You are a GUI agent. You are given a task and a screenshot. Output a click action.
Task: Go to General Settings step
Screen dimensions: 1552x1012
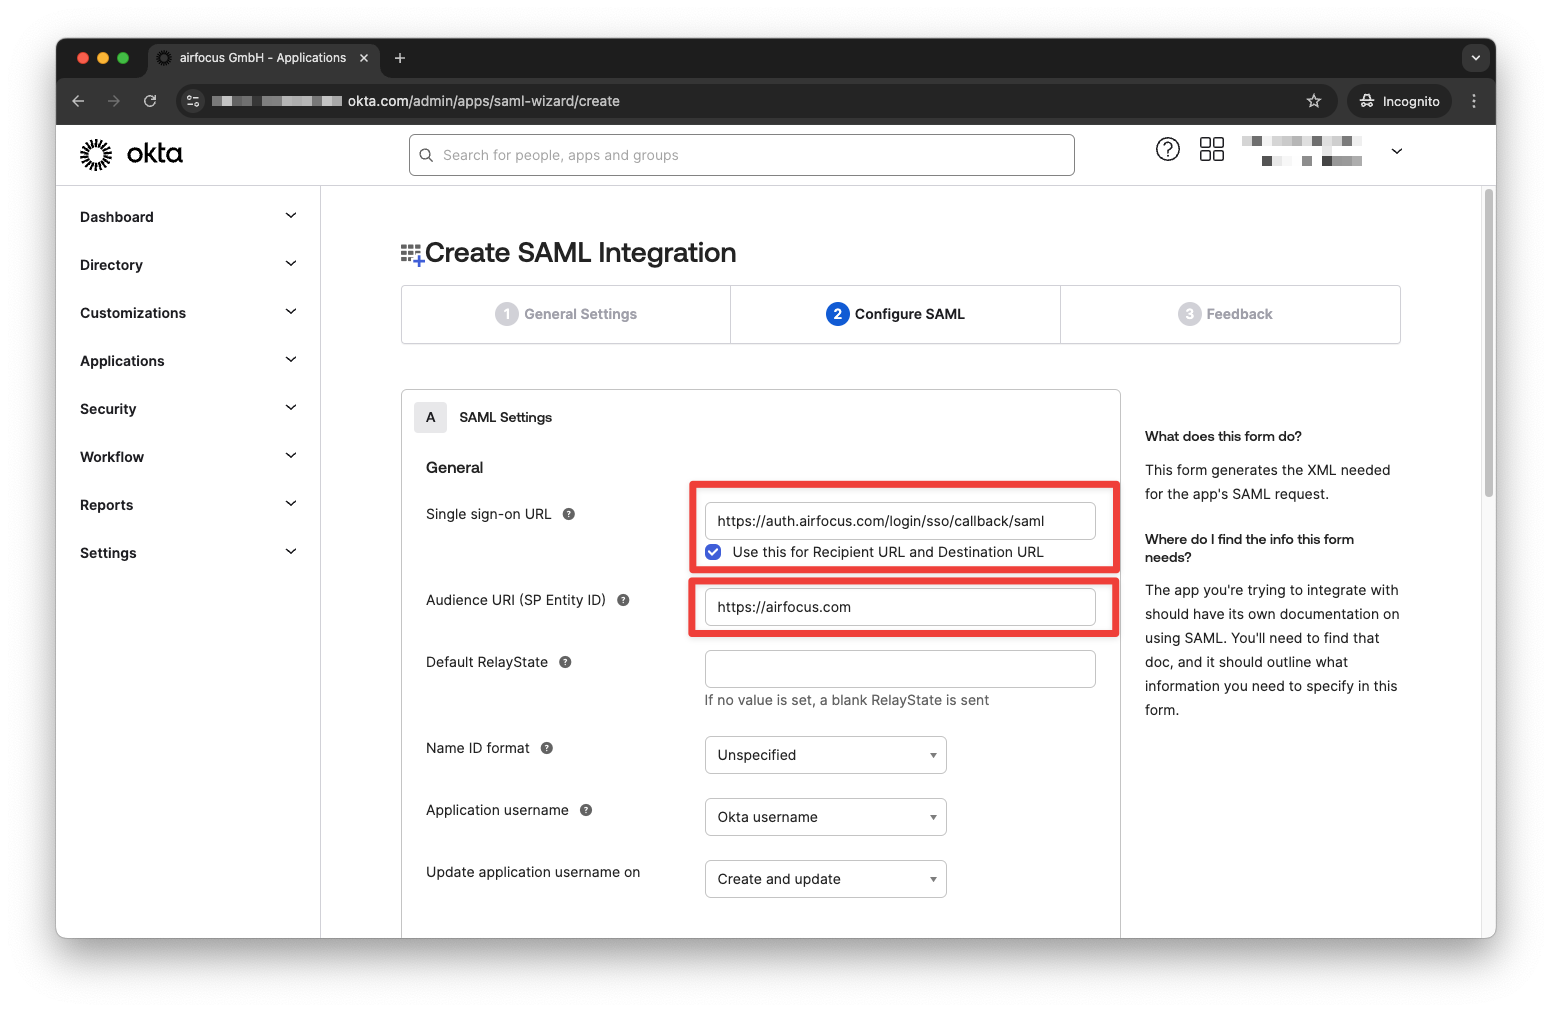tap(566, 314)
